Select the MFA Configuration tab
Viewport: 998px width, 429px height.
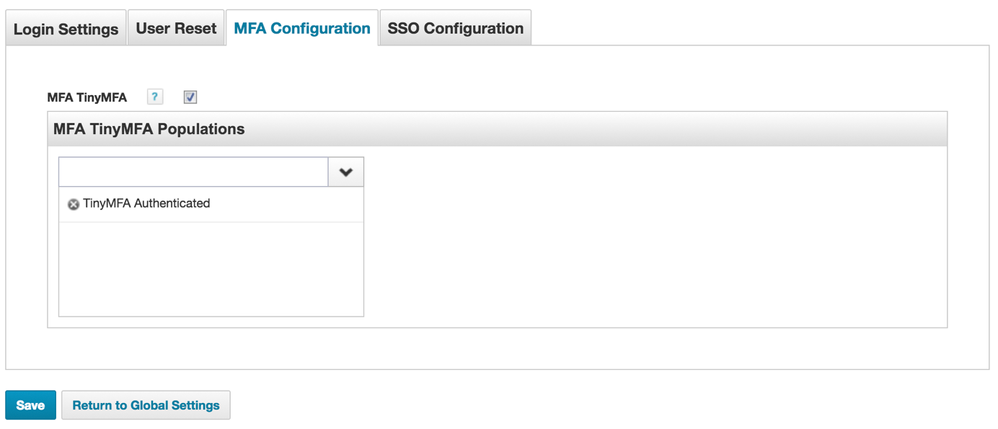tap(302, 29)
